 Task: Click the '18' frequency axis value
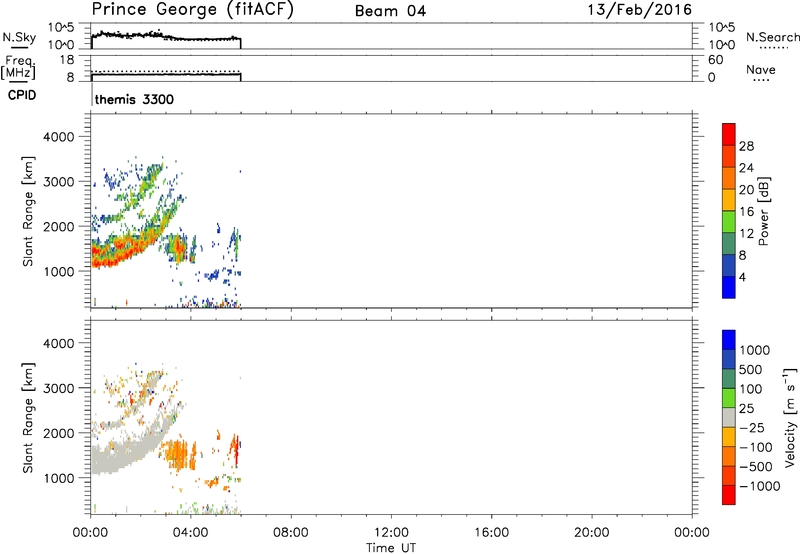pos(67,60)
